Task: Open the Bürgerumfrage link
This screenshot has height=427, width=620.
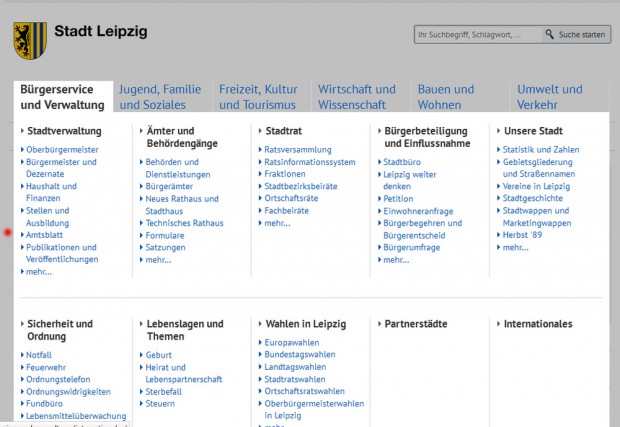Action: tap(411, 248)
